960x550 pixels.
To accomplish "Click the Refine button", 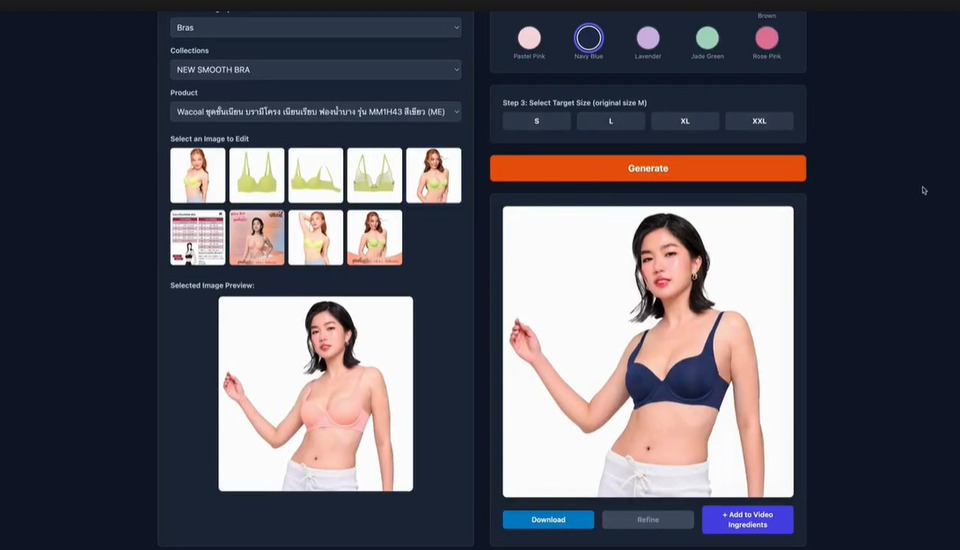I will (647, 520).
